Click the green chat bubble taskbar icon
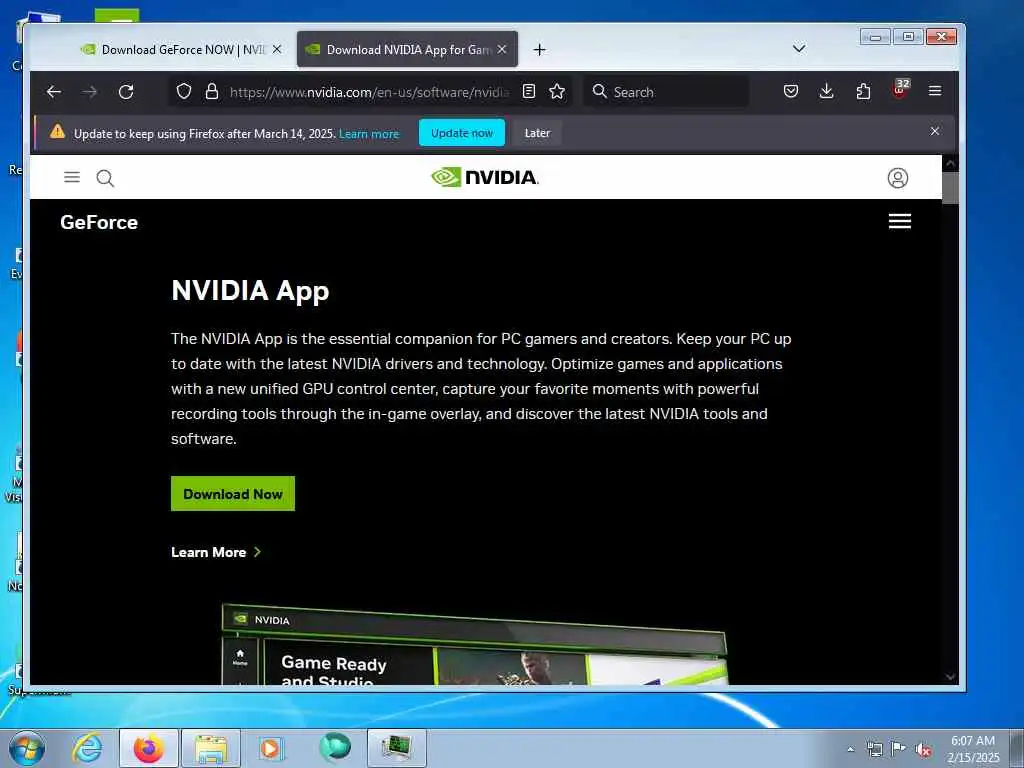Screen dimensions: 1024x768 [334, 748]
